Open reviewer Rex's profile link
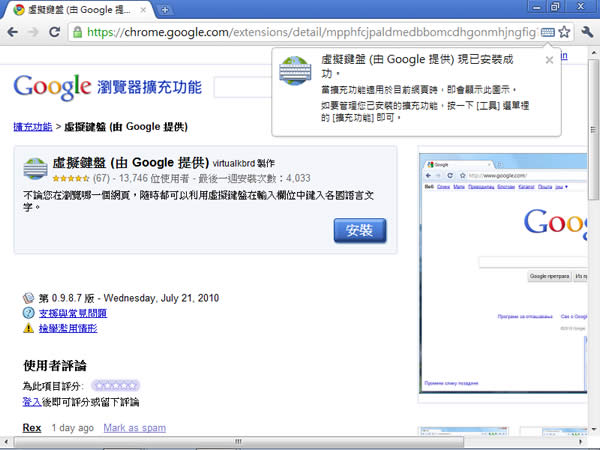The height and width of the screenshot is (450, 600). click(32, 428)
